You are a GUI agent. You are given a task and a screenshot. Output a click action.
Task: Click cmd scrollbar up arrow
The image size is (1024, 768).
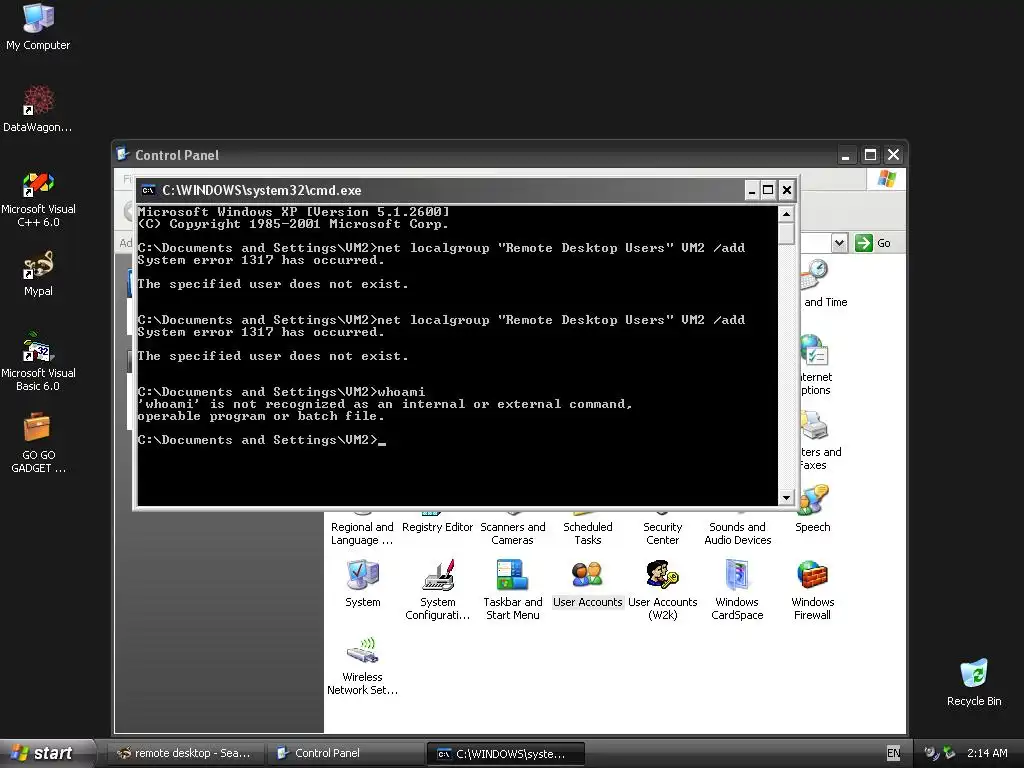(x=786, y=214)
